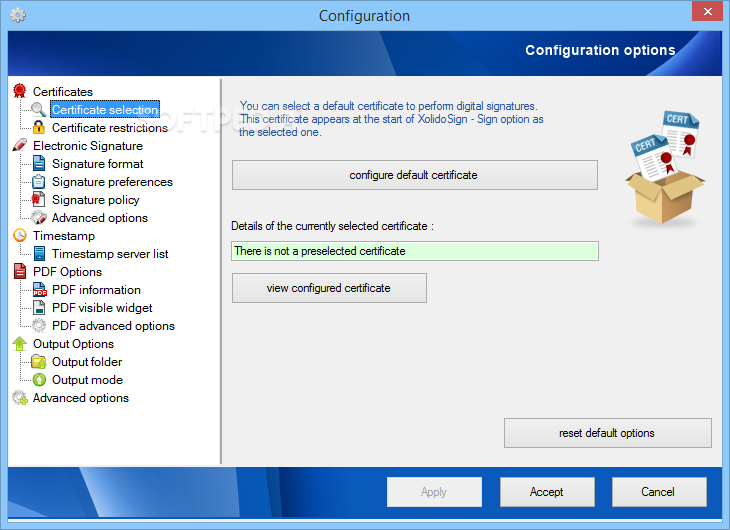This screenshot has height=530, width=730.
Task: Open Signature policy settings
Action: click(x=95, y=200)
